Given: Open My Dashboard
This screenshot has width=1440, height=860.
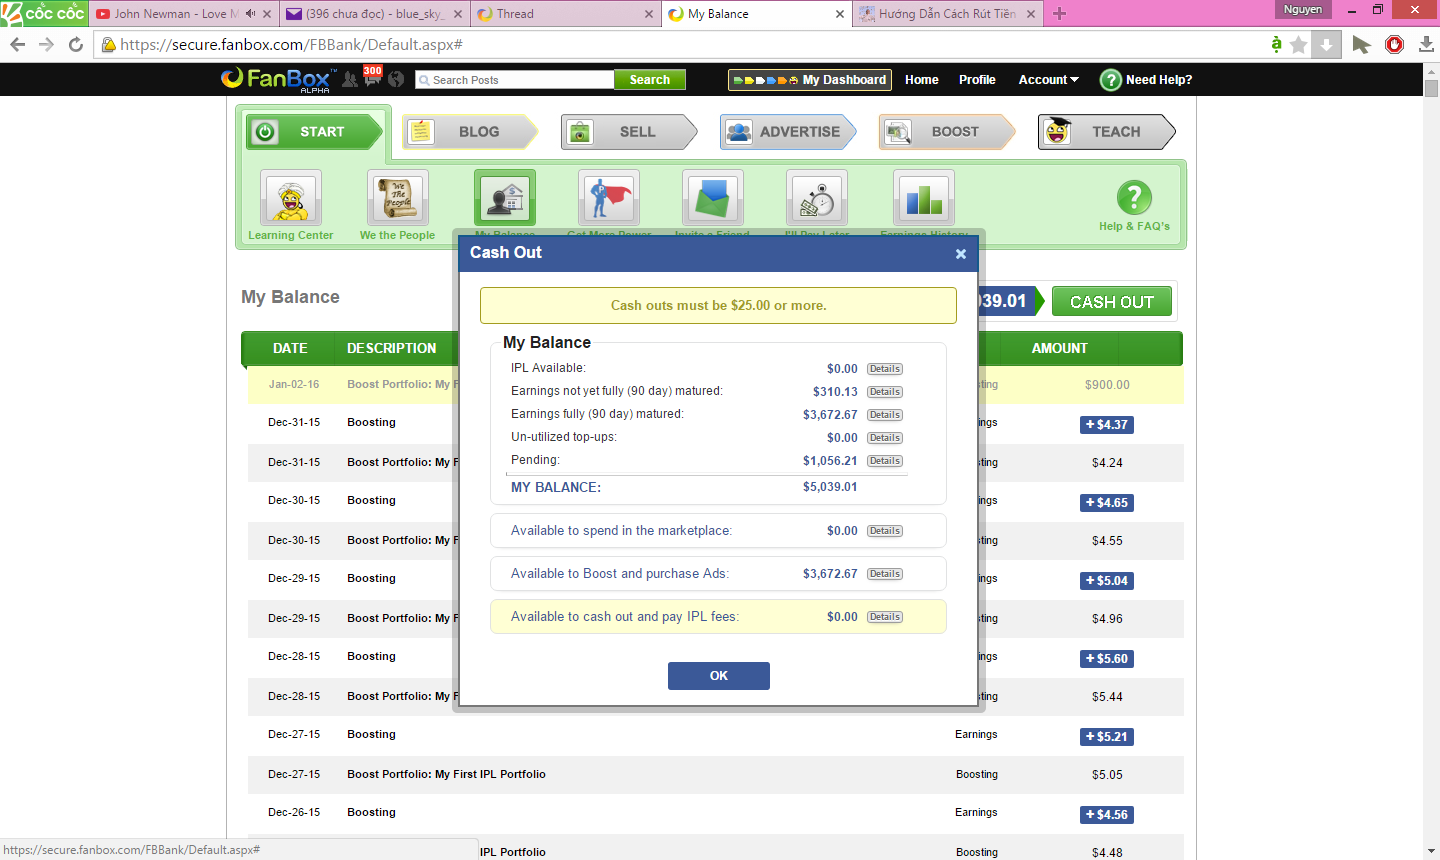Looking at the screenshot, I should tap(810, 80).
